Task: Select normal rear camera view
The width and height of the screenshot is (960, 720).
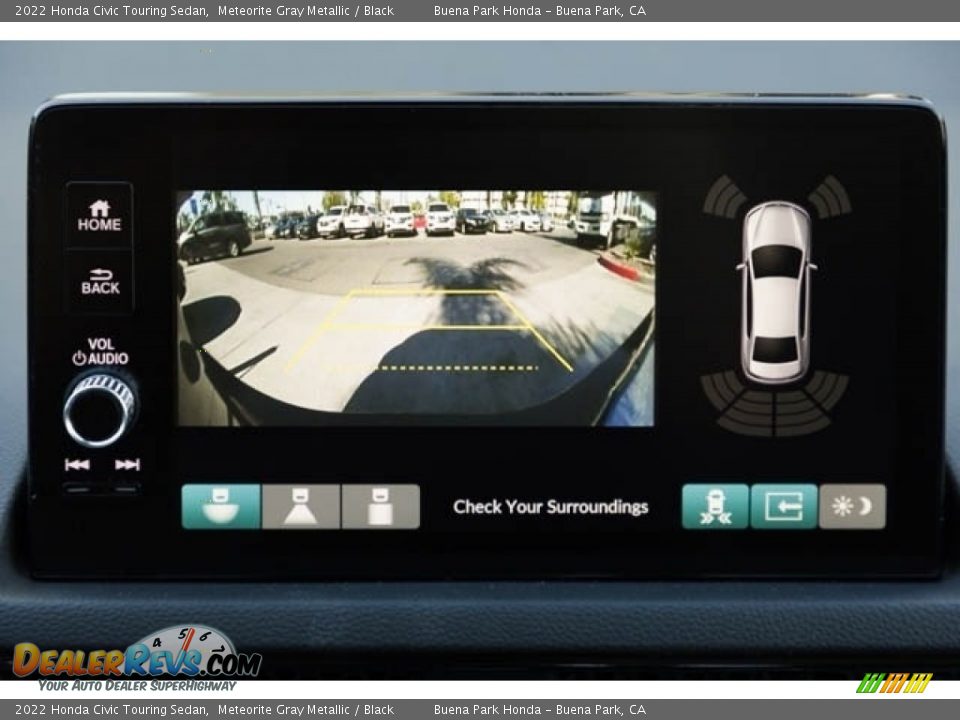Action: [x=301, y=506]
